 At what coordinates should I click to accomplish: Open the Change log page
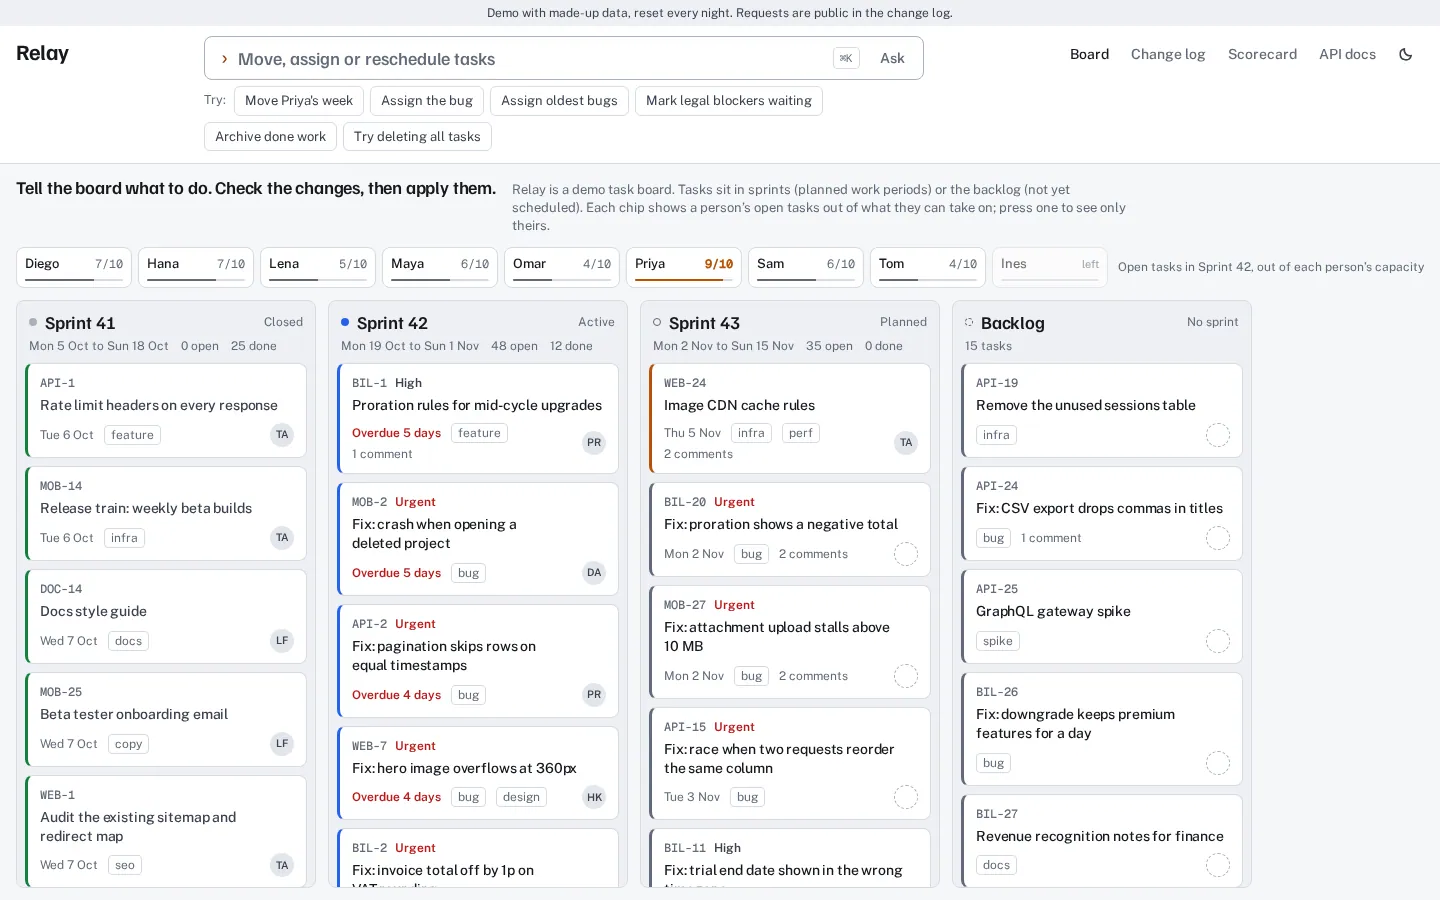coord(1168,55)
